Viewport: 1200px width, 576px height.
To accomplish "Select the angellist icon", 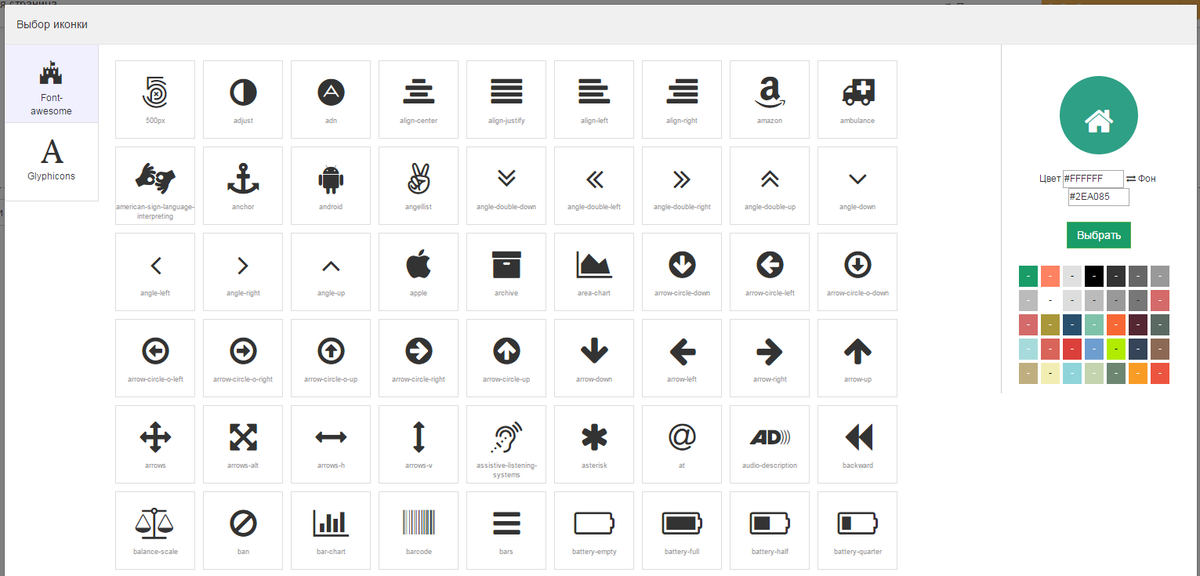I will (419, 185).
